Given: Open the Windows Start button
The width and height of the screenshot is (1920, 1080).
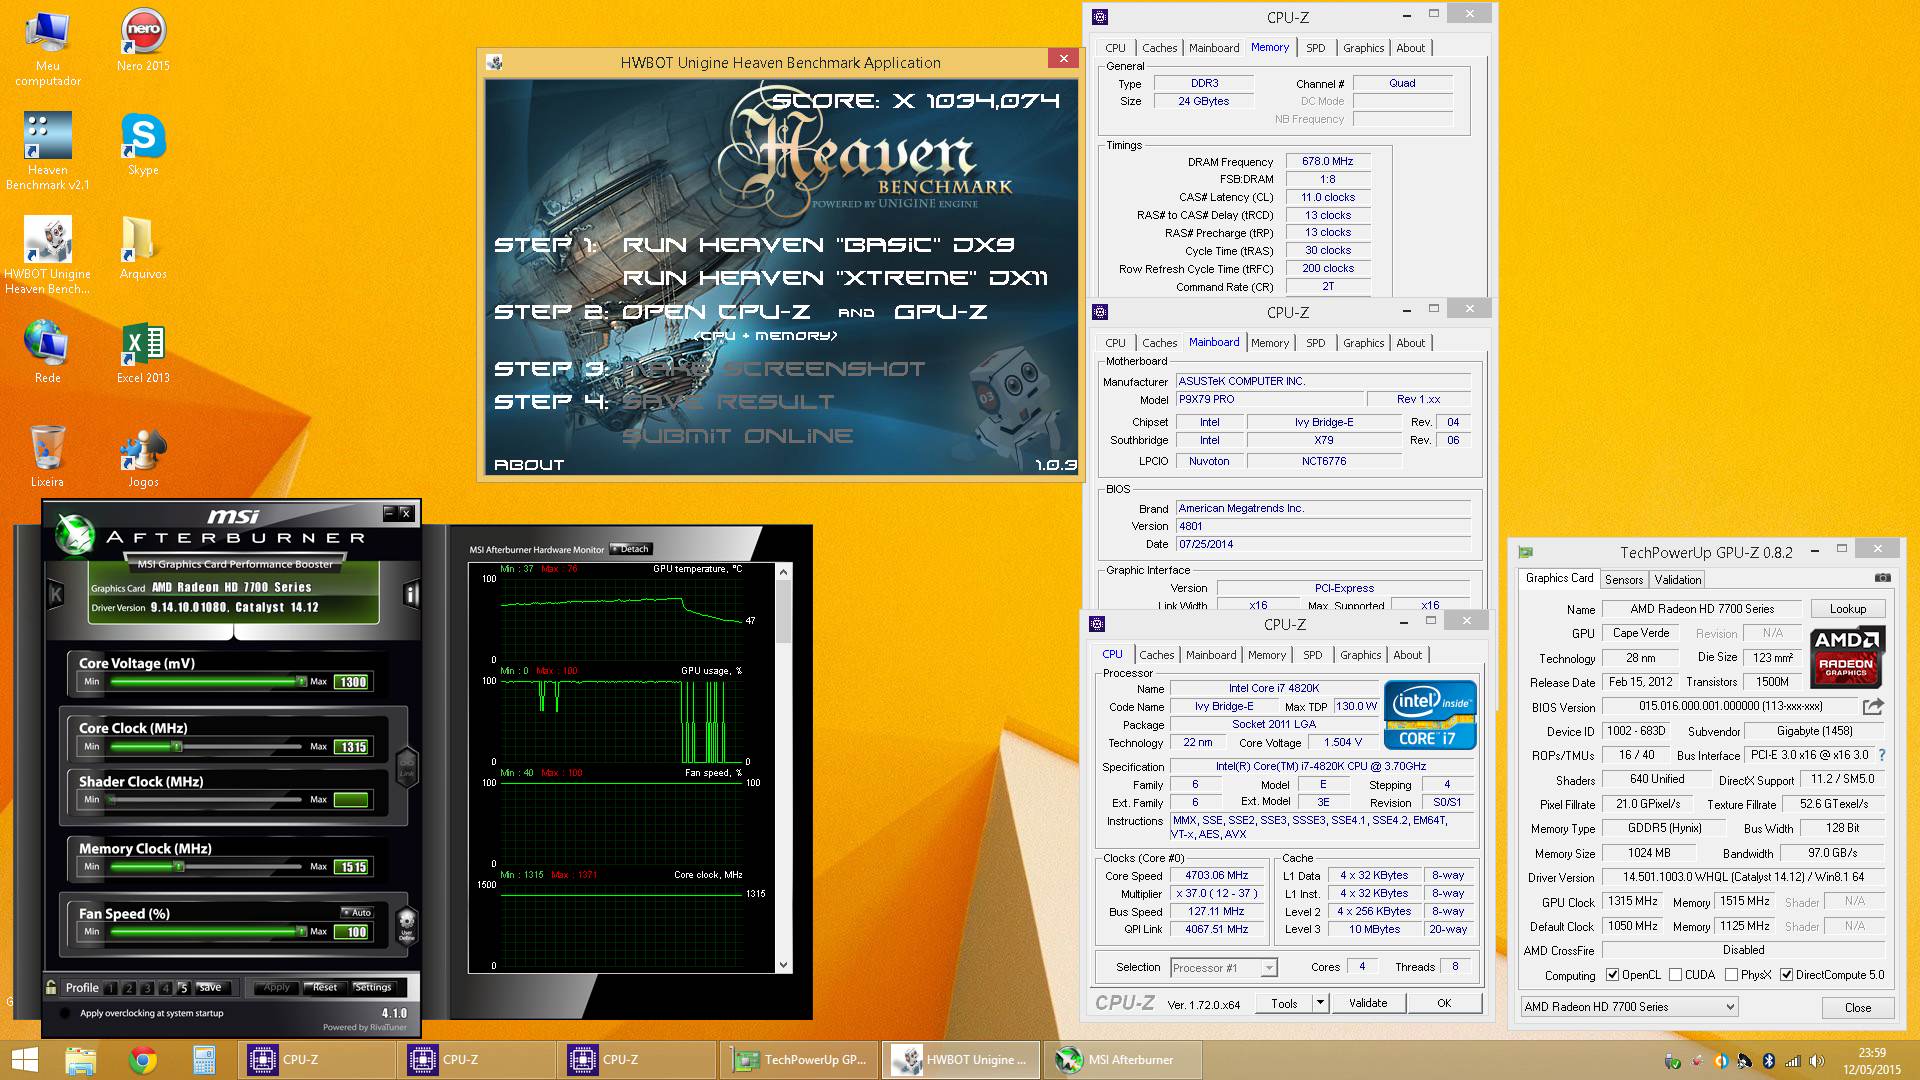Looking at the screenshot, I should pyautogui.click(x=24, y=1060).
